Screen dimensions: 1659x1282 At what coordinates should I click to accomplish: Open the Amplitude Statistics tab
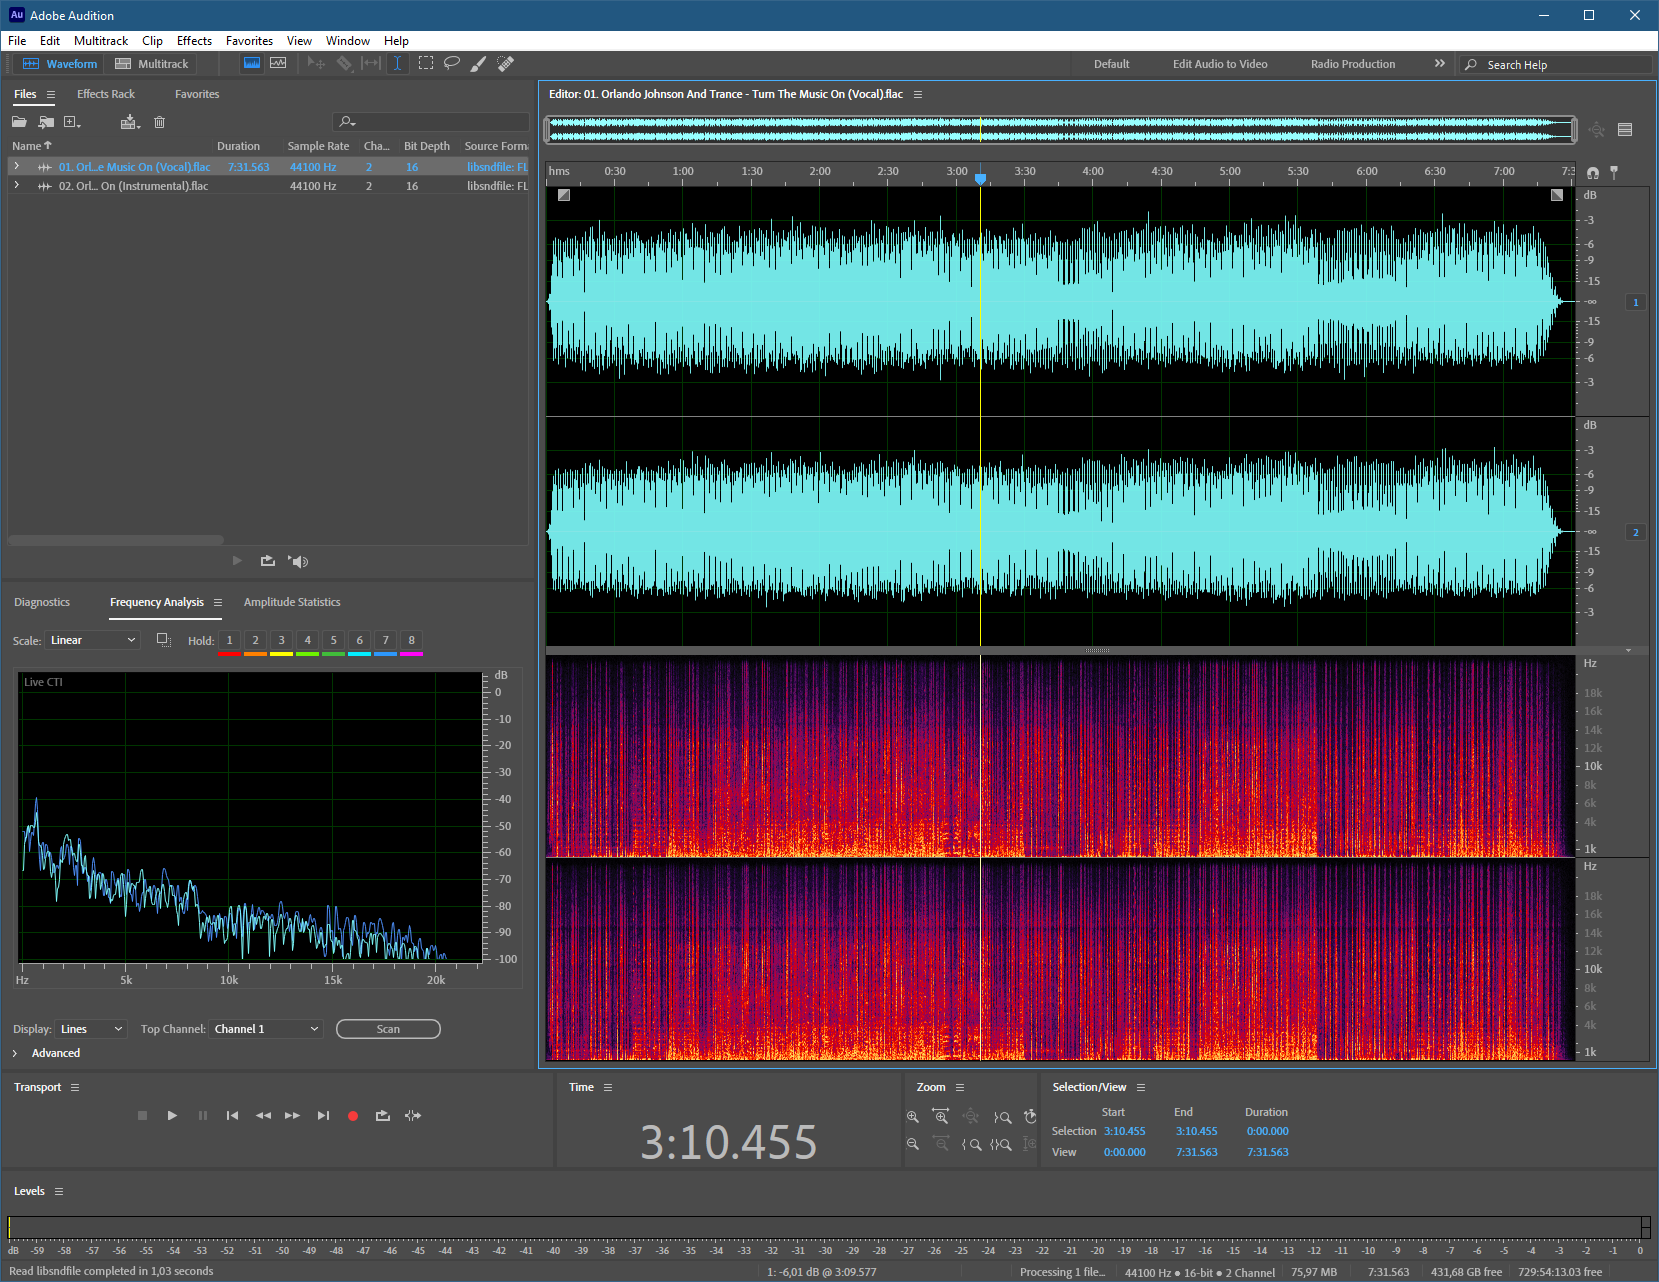(292, 602)
